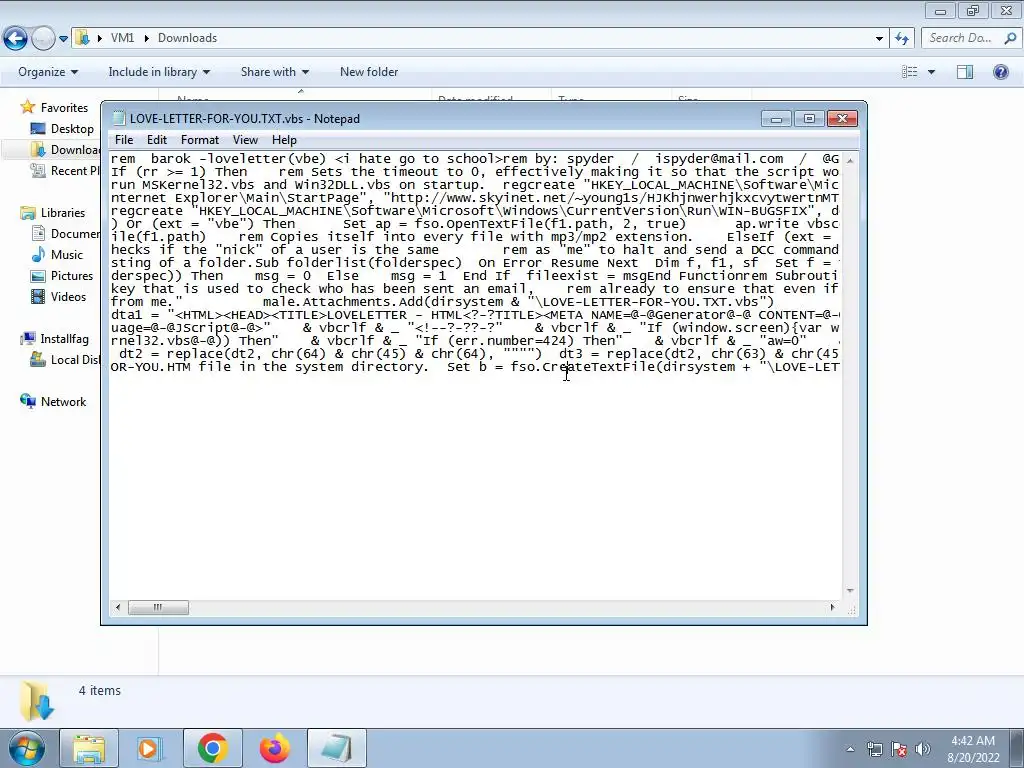Select Music library in the navigation pane
The image size is (1024, 768).
coord(57,254)
